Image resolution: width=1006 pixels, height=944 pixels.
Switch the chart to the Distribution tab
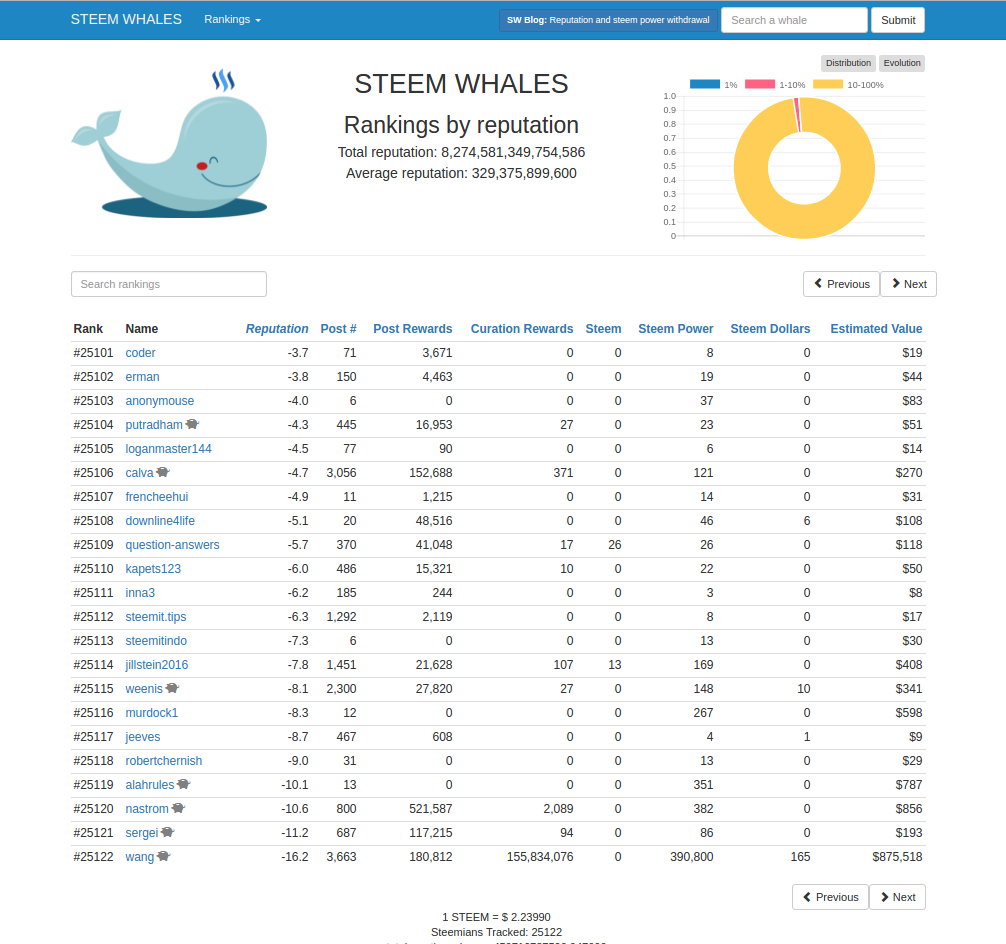(x=848, y=63)
